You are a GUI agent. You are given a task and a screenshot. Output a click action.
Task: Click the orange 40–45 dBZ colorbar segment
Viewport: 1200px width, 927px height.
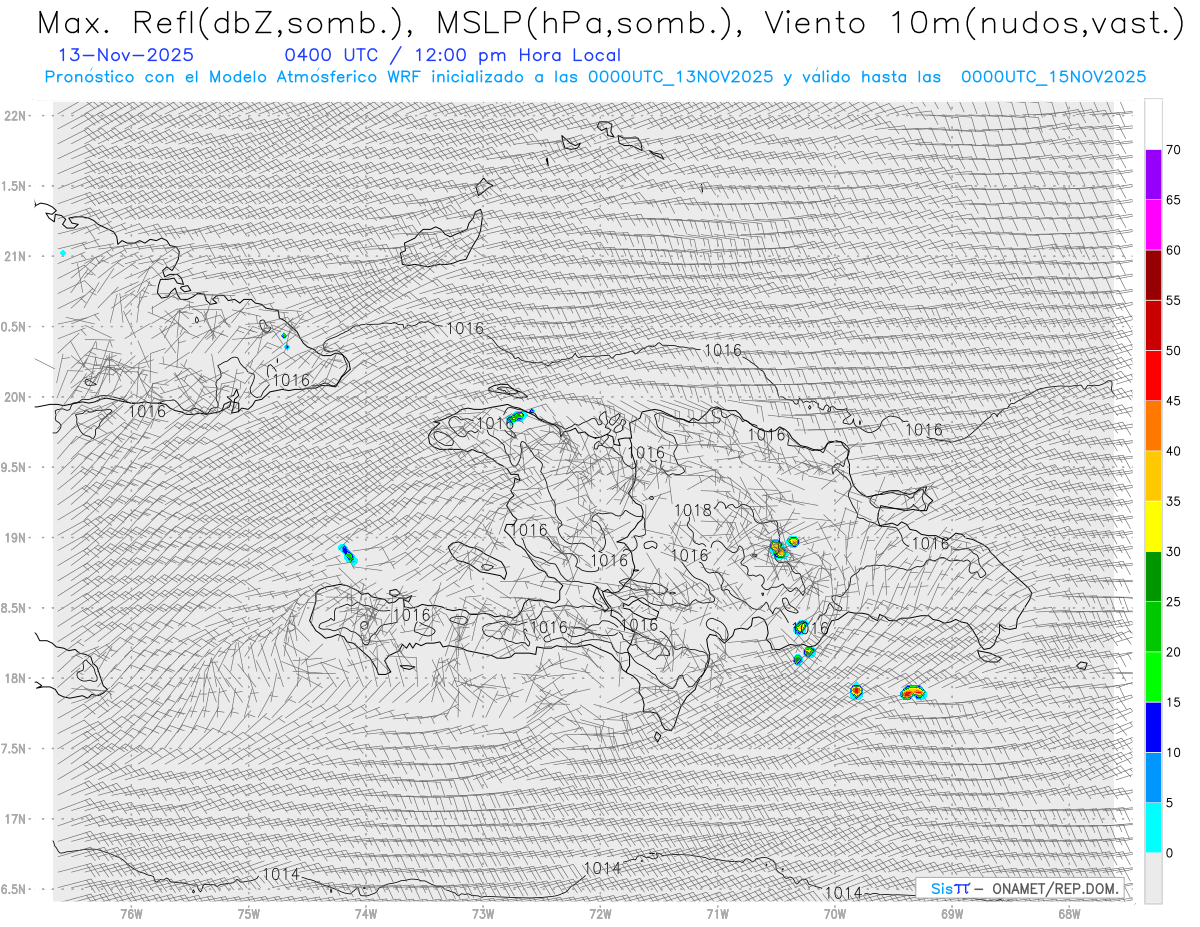point(1153,426)
